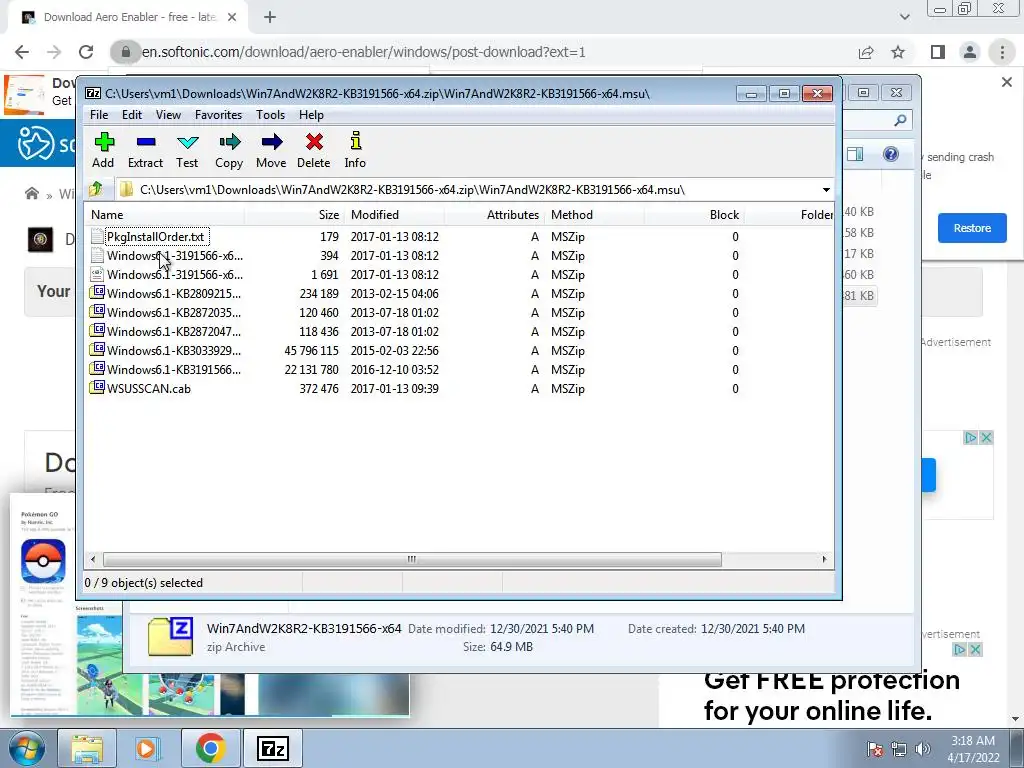Select PkgInstallOrder.txt file

pos(155,237)
